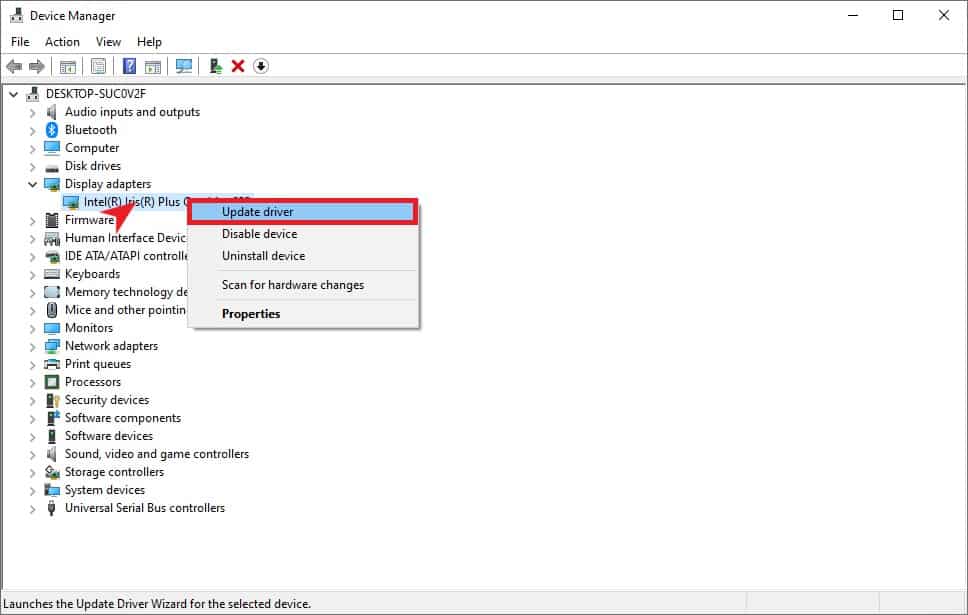This screenshot has height=615, width=968.
Task: Expand the Sound, video and game controllers branch
Action: pos(32,454)
